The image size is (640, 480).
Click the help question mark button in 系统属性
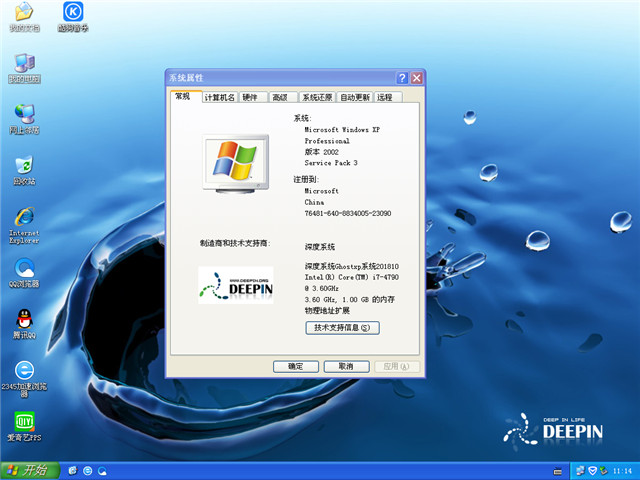click(x=402, y=78)
